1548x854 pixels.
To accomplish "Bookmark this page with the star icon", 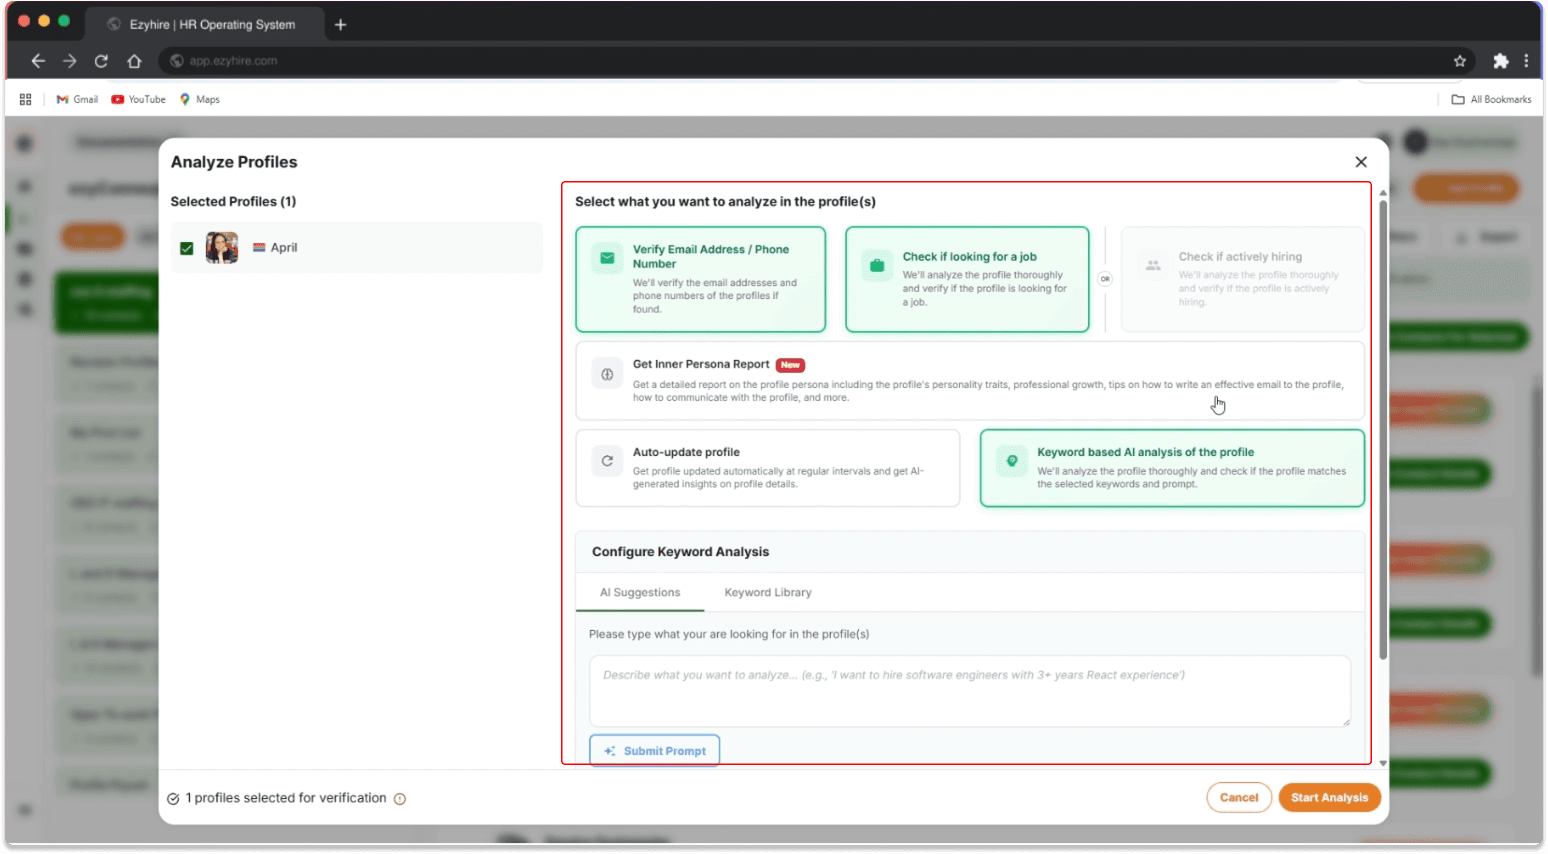I will 1460,61.
